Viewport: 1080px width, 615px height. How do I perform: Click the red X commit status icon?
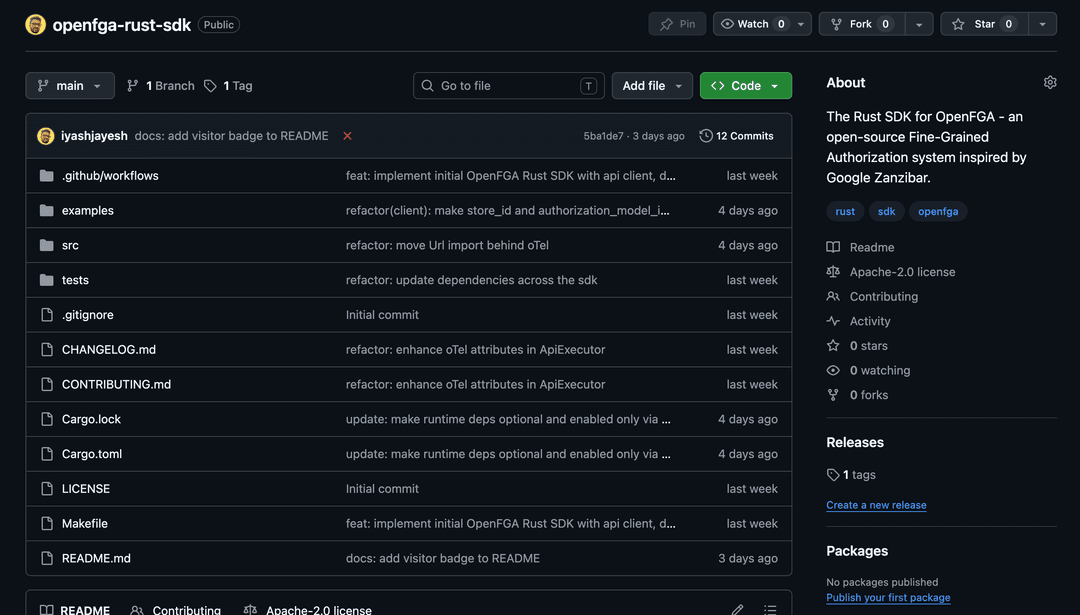[347, 135]
